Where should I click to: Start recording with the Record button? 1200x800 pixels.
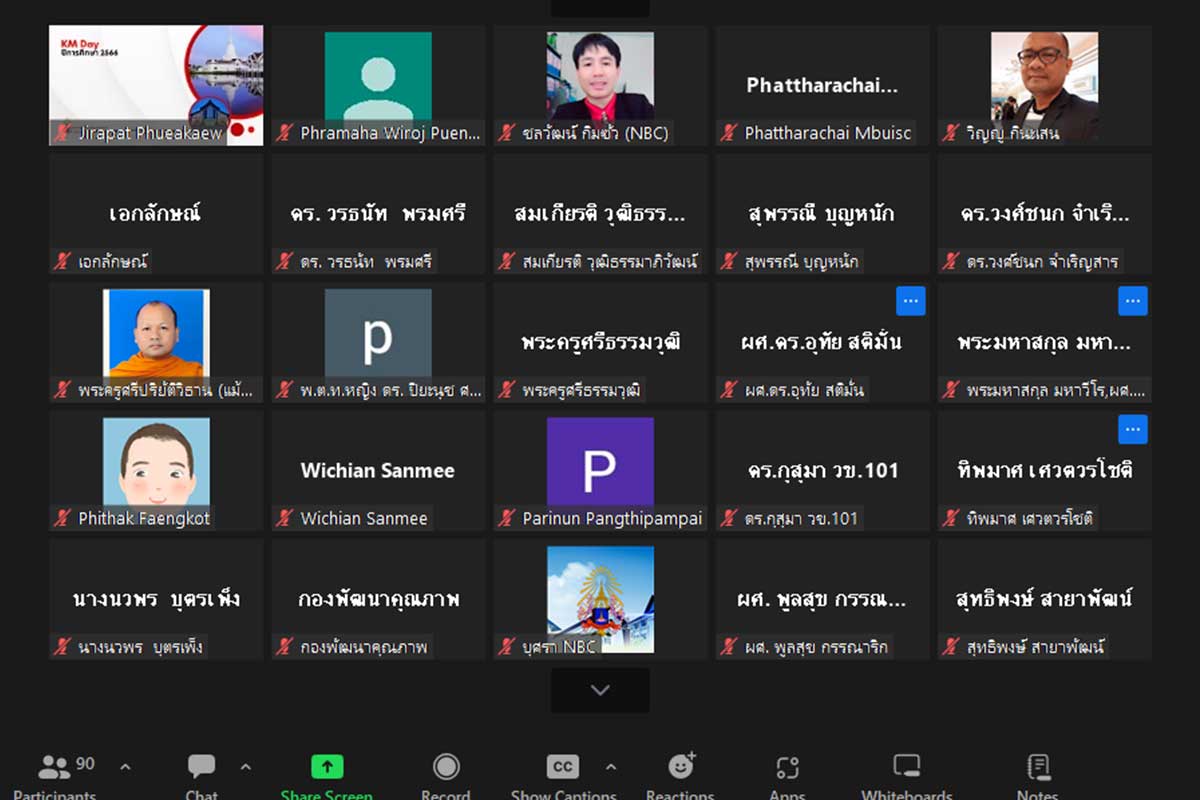click(446, 768)
